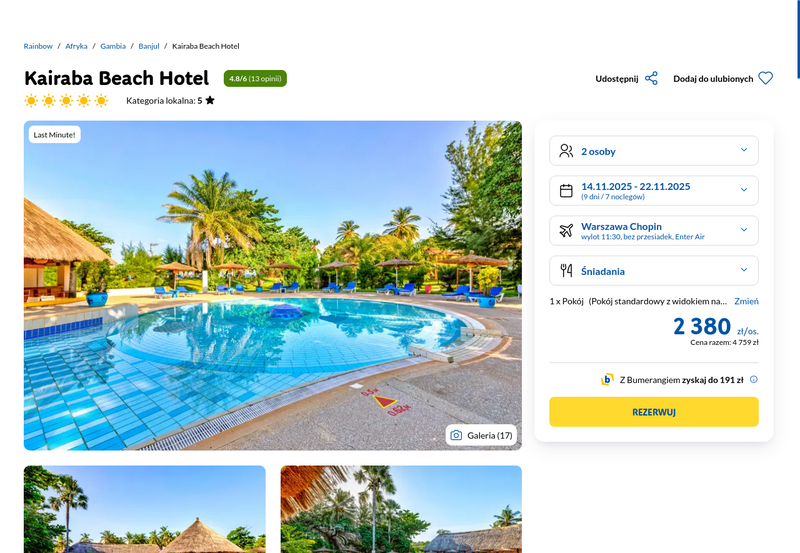800x553 pixels.
Task: Click the people icon beside 2 osoby
Action: click(566, 151)
